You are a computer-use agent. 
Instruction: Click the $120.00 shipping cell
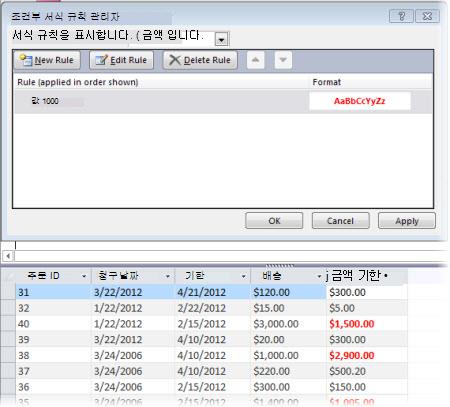point(288,292)
